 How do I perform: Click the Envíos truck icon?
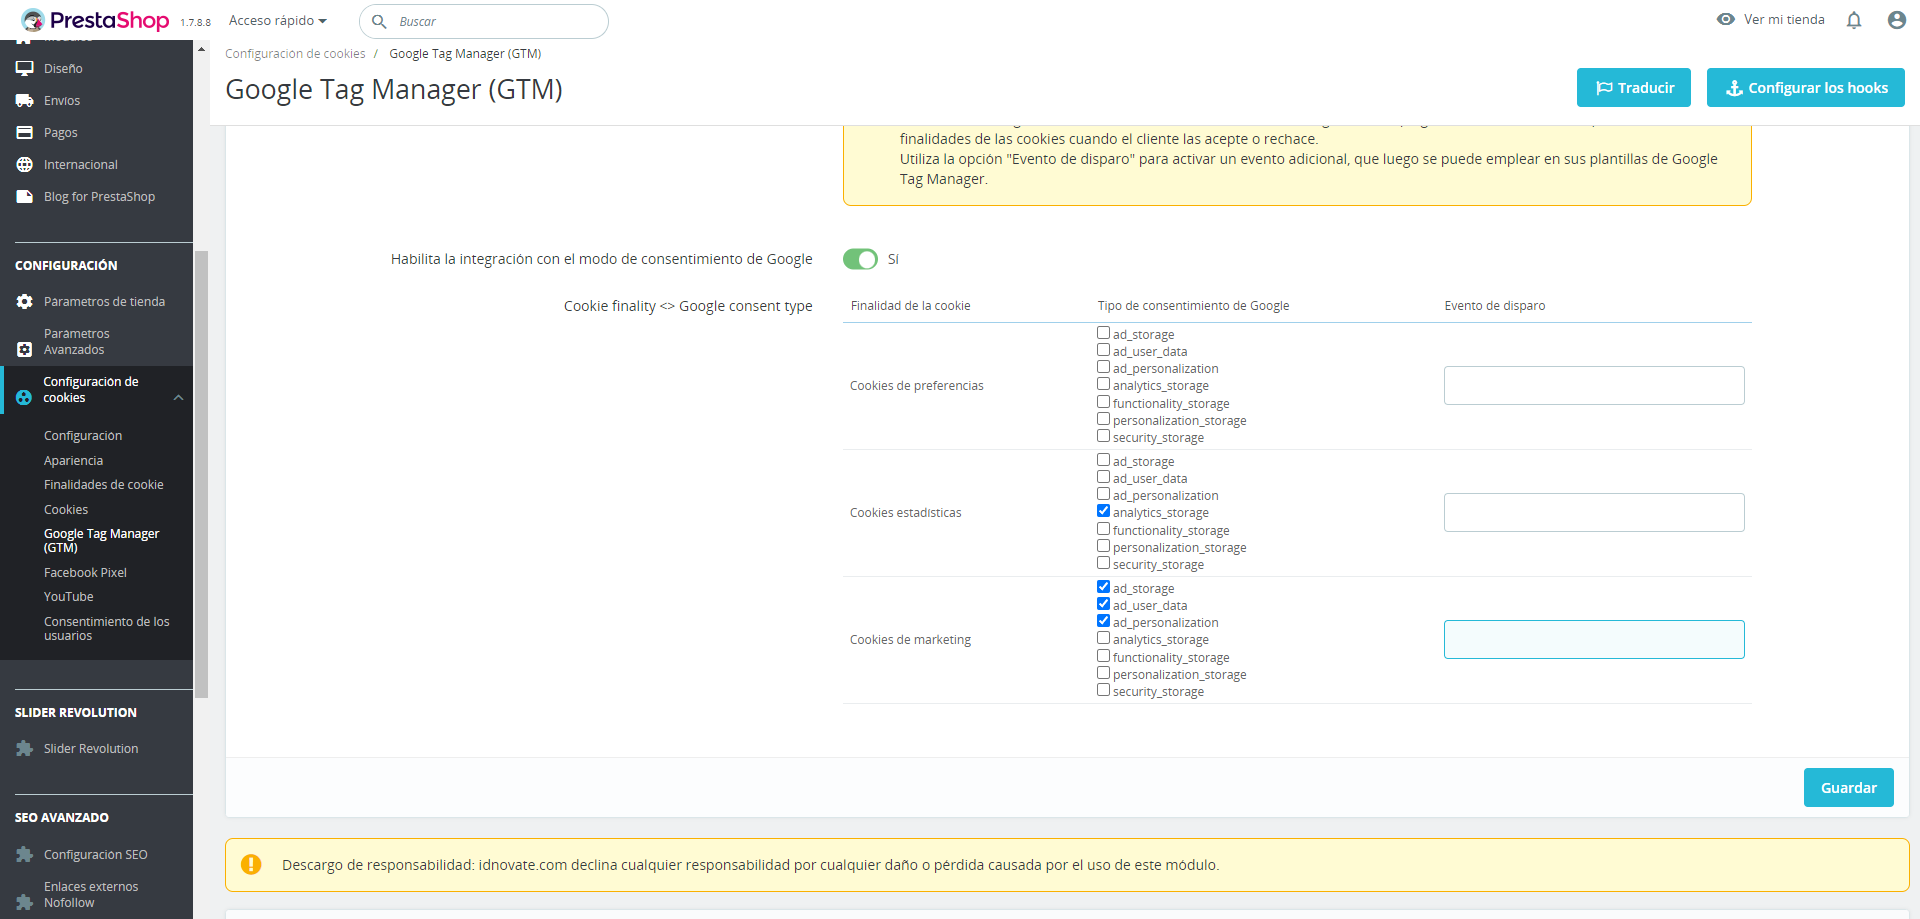pyautogui.click(x=25, y=100)
